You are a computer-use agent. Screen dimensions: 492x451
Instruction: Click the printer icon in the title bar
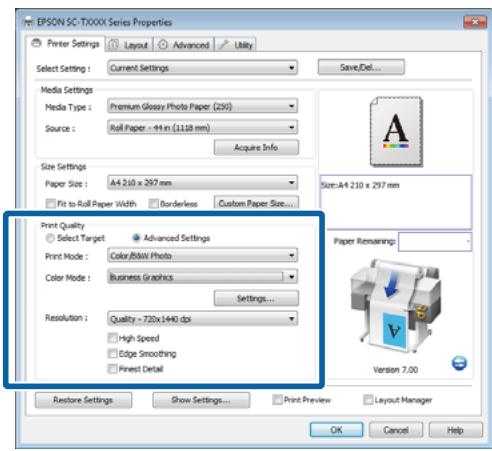(29, 22)
